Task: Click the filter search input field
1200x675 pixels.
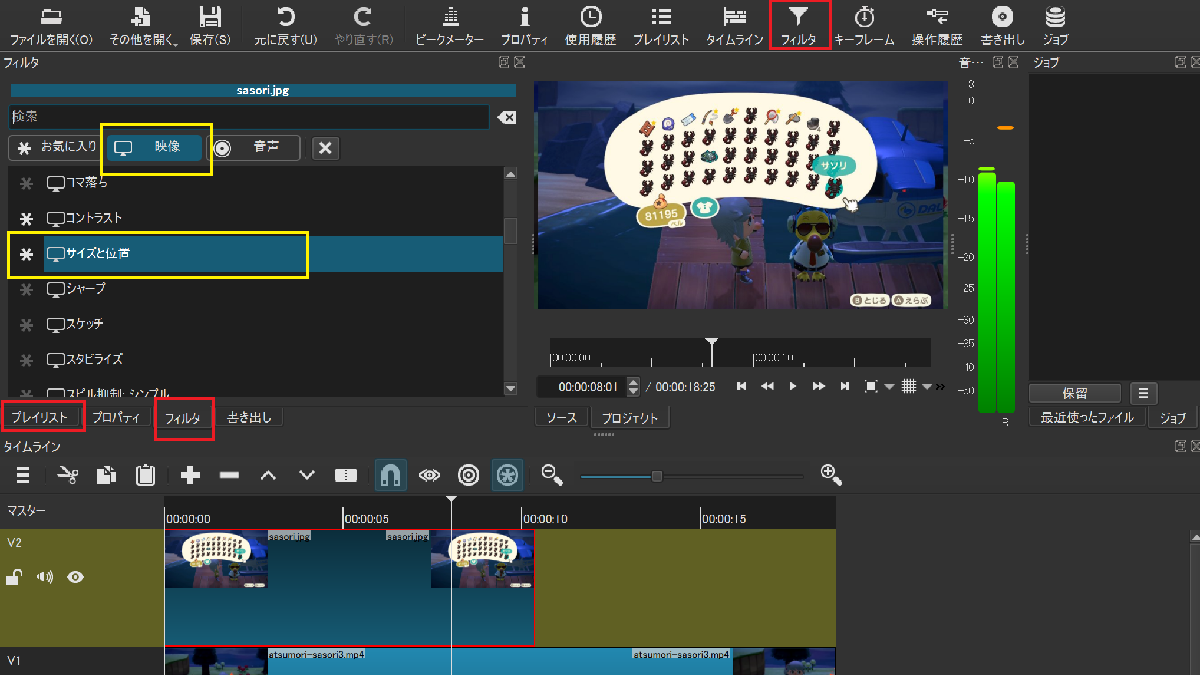Action: click(248, 117)
